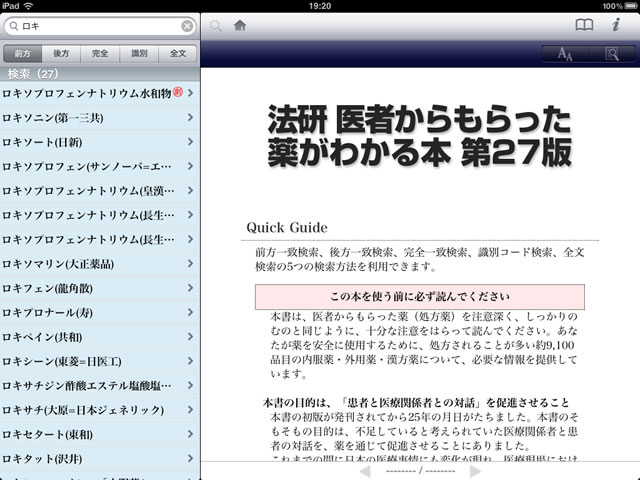
Task: Click the Quick Guide heading
Action: click(287, 227)
